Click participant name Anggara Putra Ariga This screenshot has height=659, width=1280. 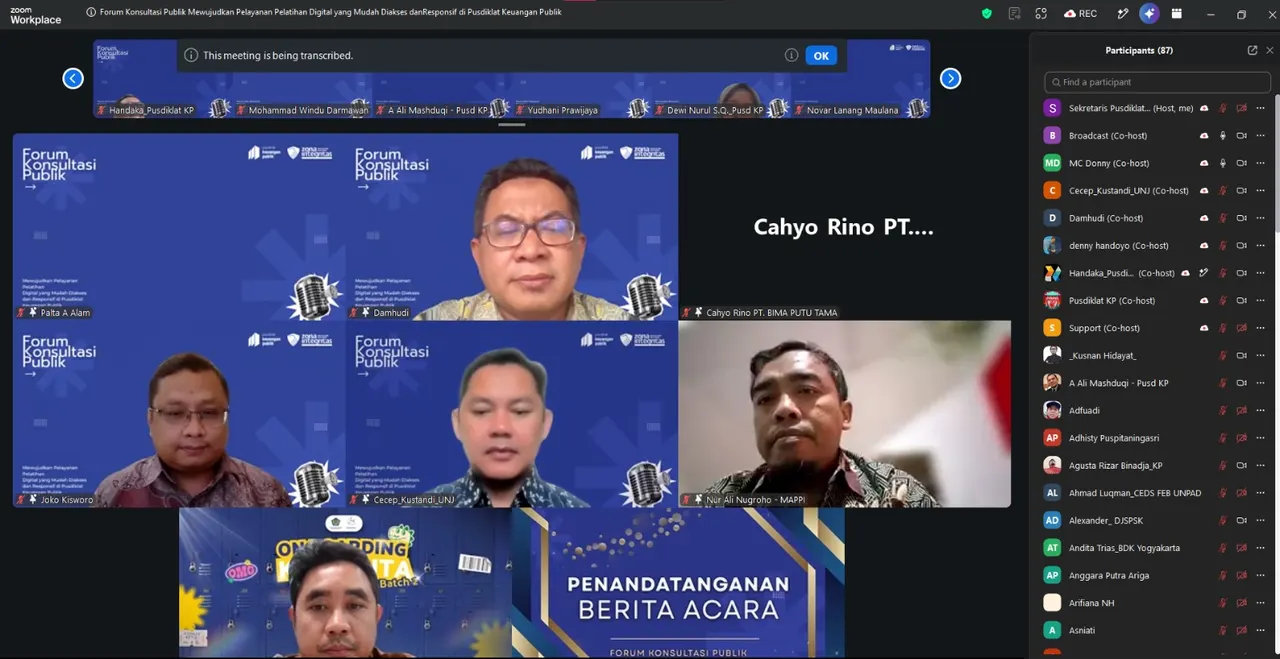1109,575
